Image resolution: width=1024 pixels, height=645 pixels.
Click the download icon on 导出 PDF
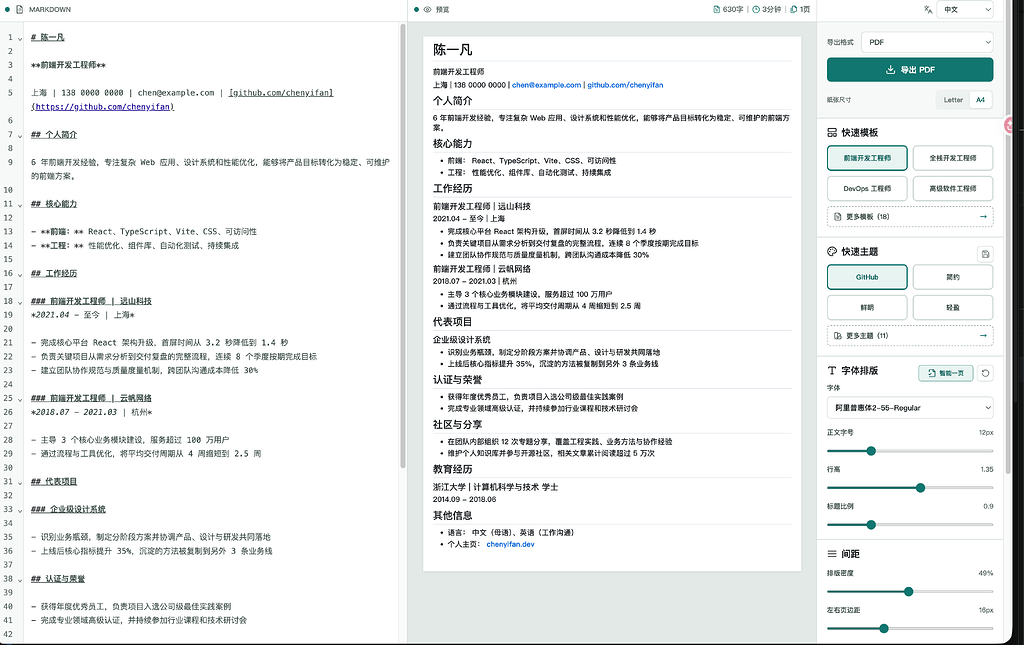point(890,70)
